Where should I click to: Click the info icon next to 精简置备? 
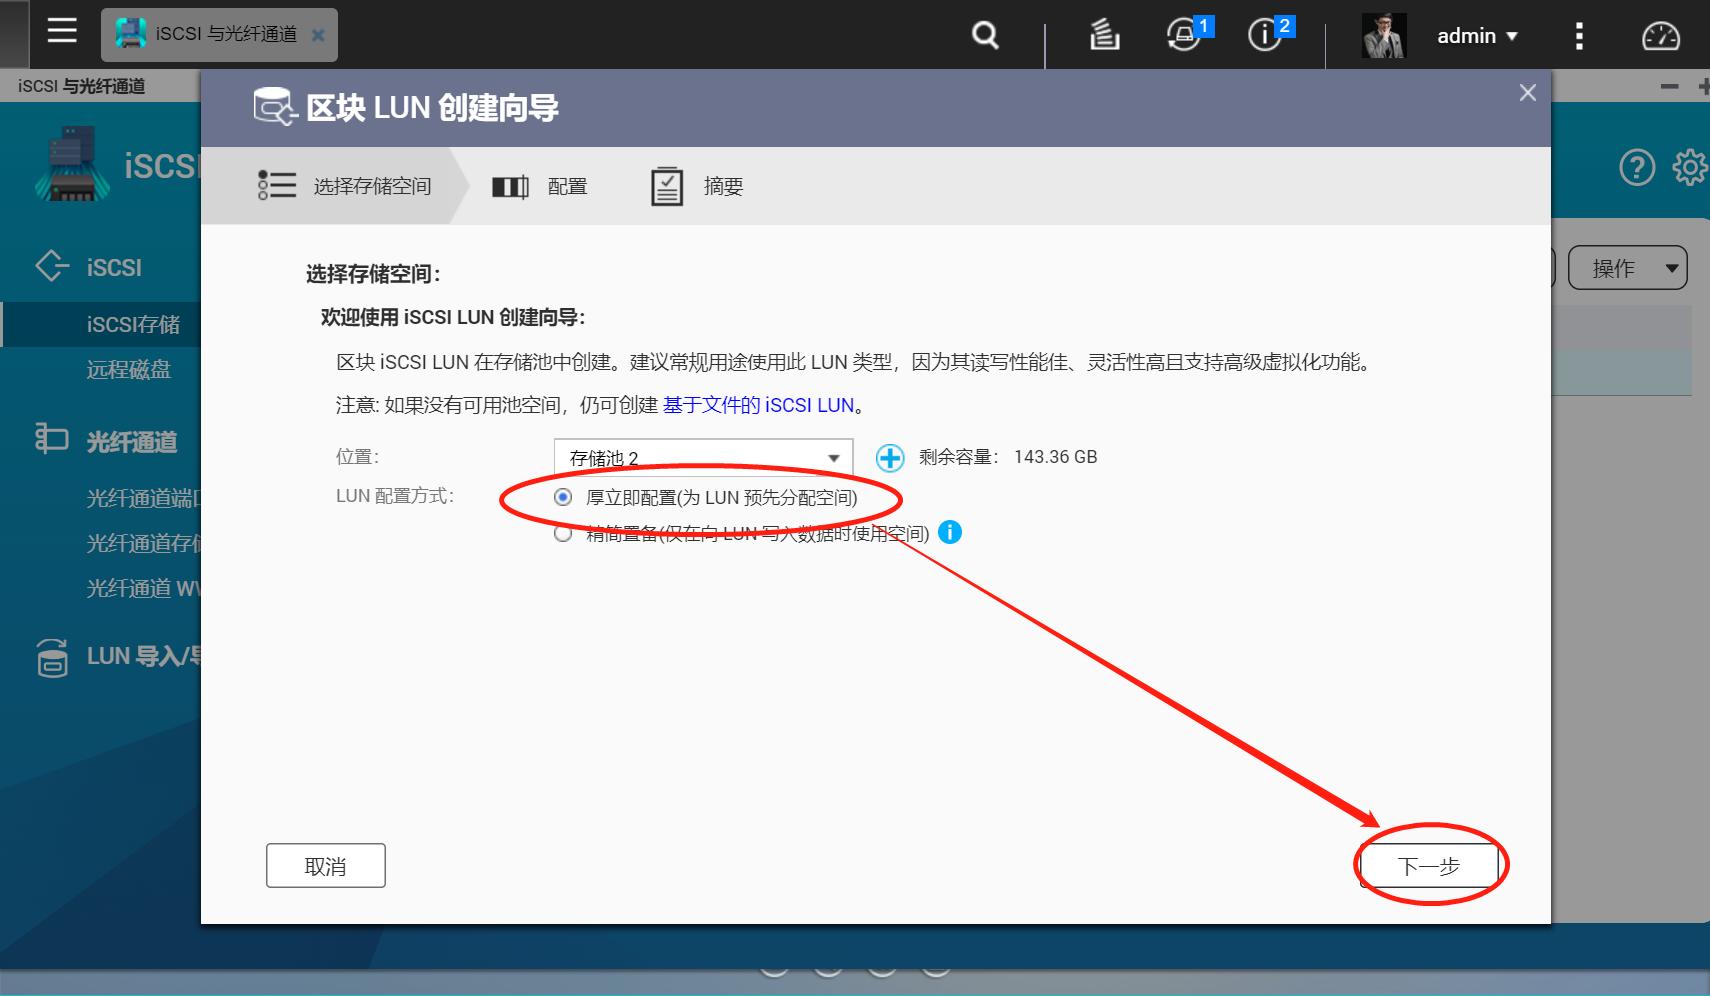[x=951, y=532]
